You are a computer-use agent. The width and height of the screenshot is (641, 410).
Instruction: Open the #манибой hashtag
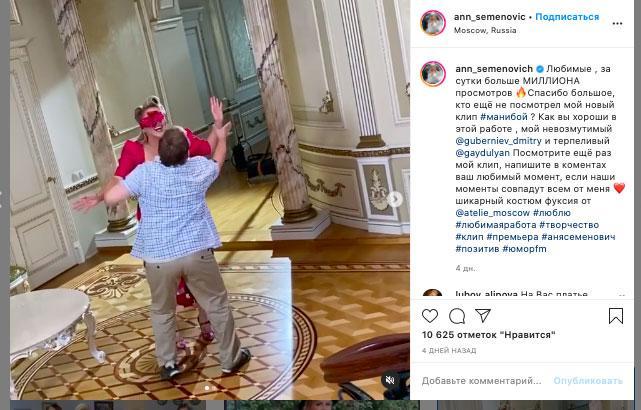pos(504,117)
